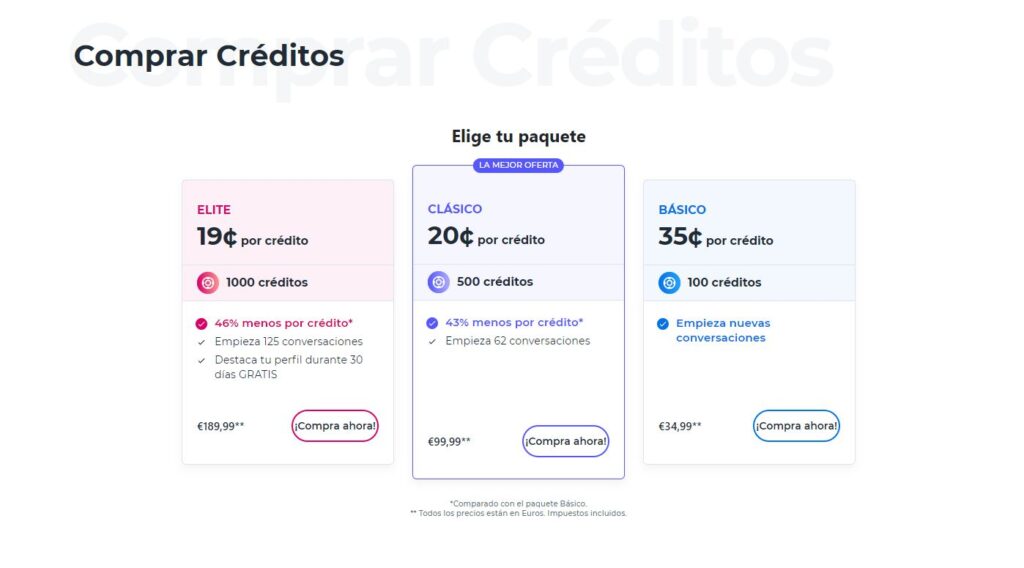1024x568 pixels.
Task: Click the blue Básico credits coin icon
Action: (x=669, y=283)
